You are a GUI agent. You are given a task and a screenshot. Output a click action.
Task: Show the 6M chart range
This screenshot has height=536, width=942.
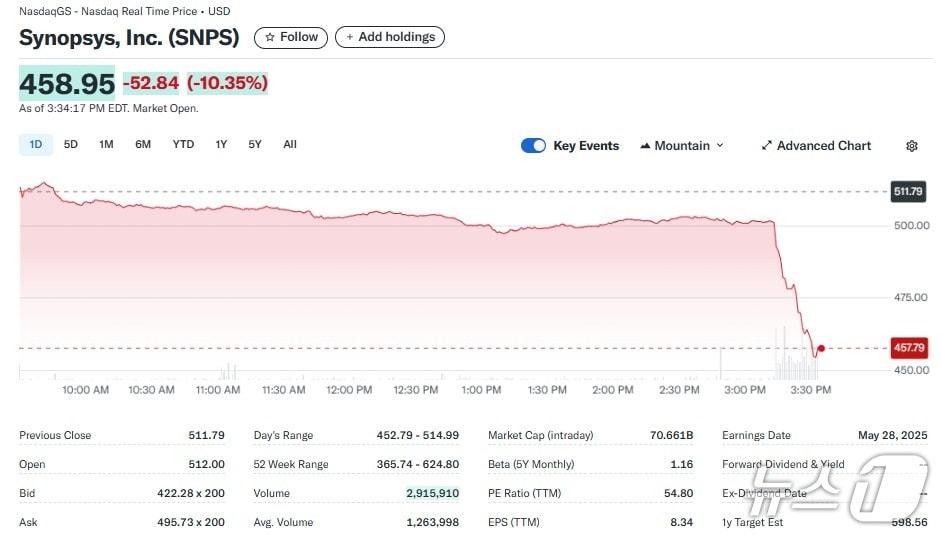click(143, 145)
